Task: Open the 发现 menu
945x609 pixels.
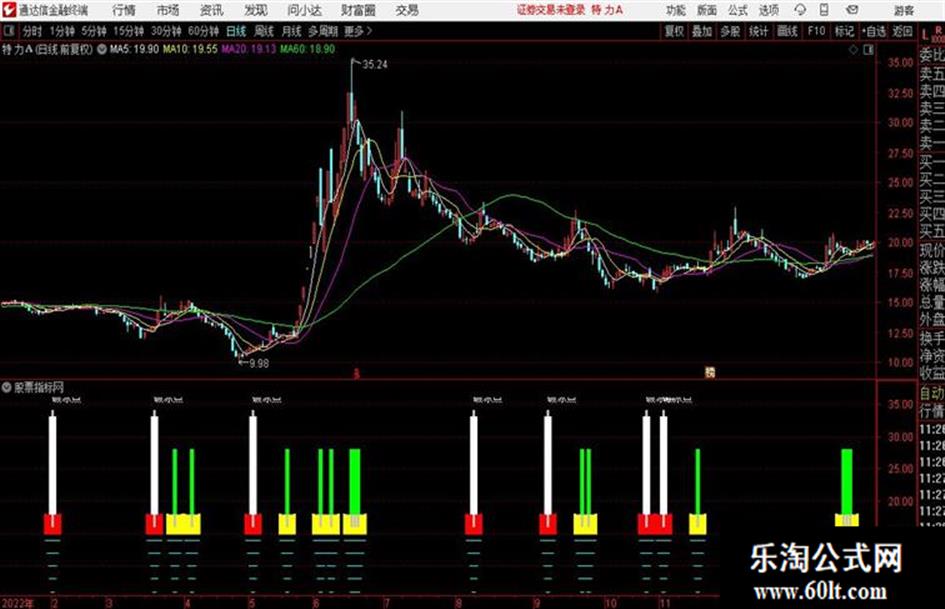Action: (x=256, y=10)
